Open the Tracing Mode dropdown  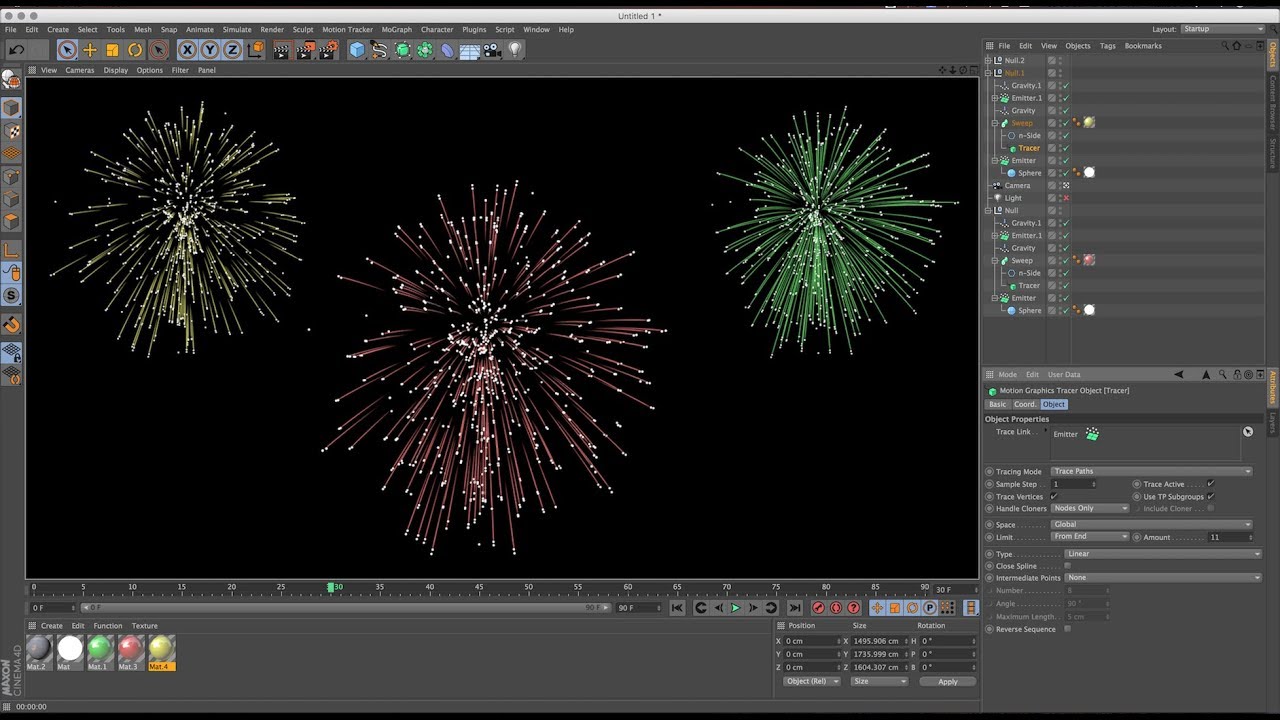[1151, 471]
